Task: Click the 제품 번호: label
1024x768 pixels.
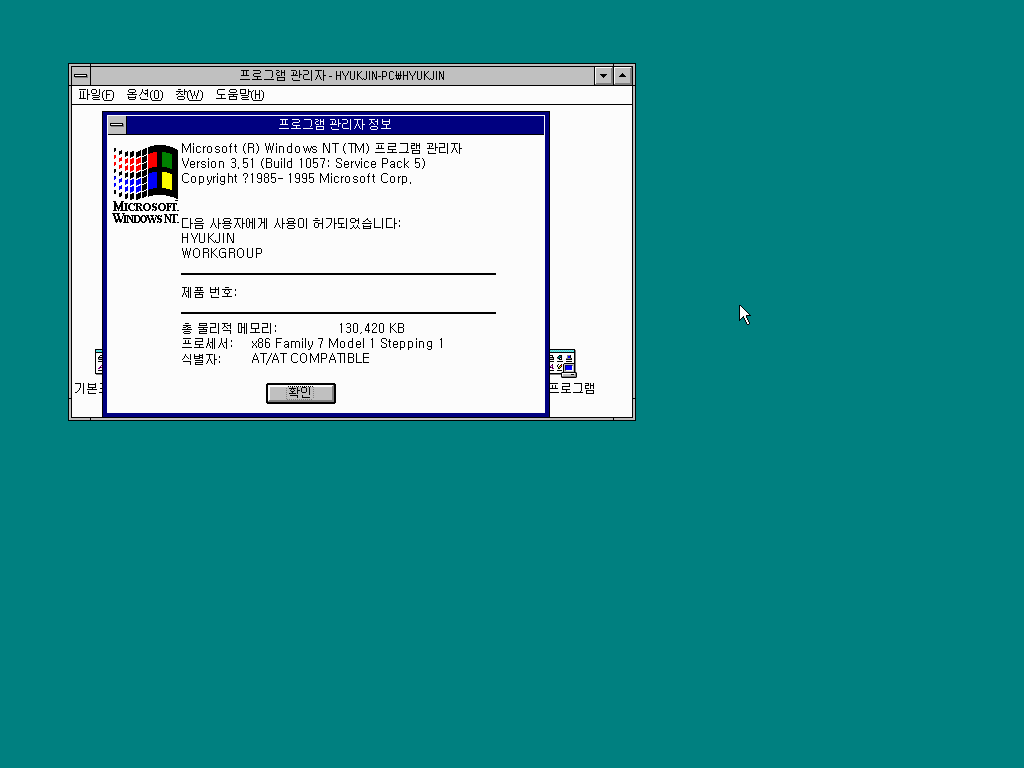Action: pos(209,292)
